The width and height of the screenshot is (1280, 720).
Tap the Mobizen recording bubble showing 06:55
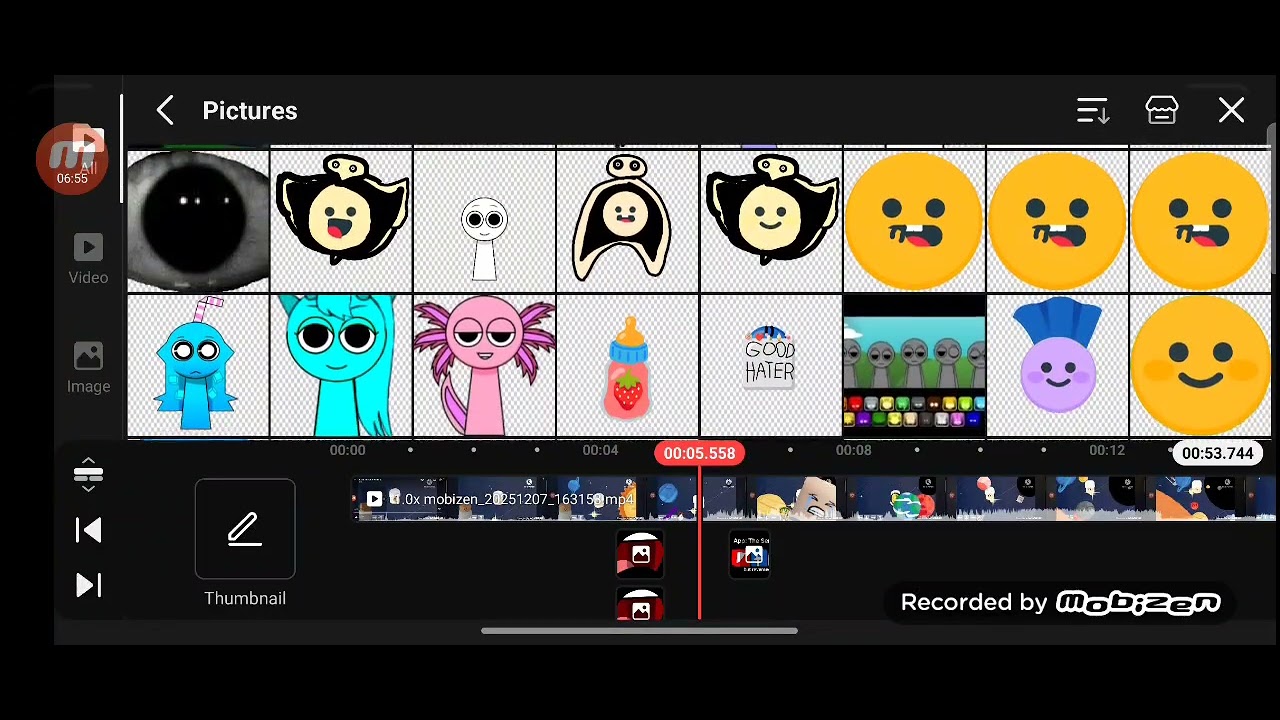pos(72,158)
